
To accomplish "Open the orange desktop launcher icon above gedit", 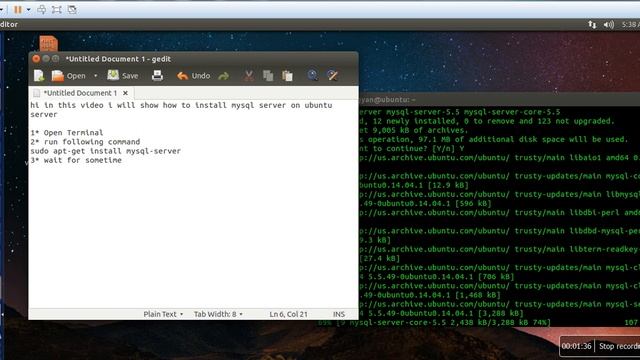I will click(49, 43).
